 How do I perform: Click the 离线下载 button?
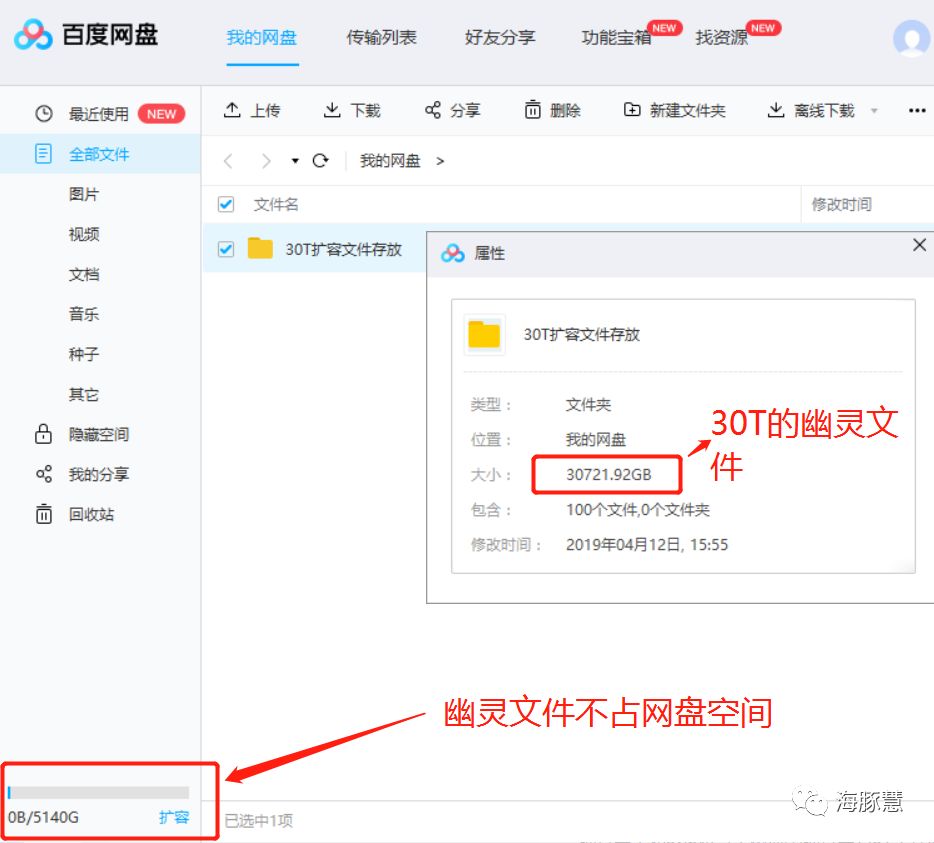click(811, 110)
